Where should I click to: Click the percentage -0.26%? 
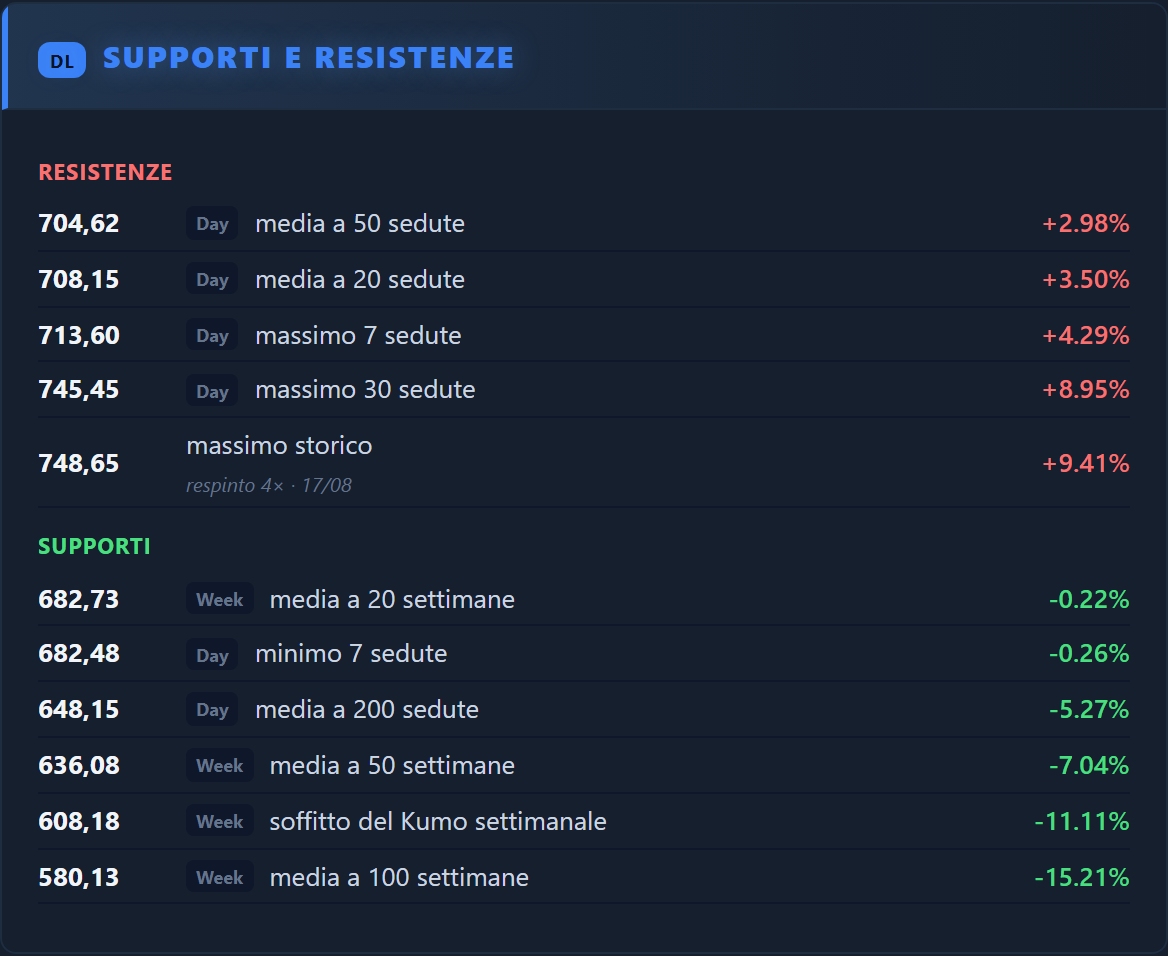point(1089,653)
